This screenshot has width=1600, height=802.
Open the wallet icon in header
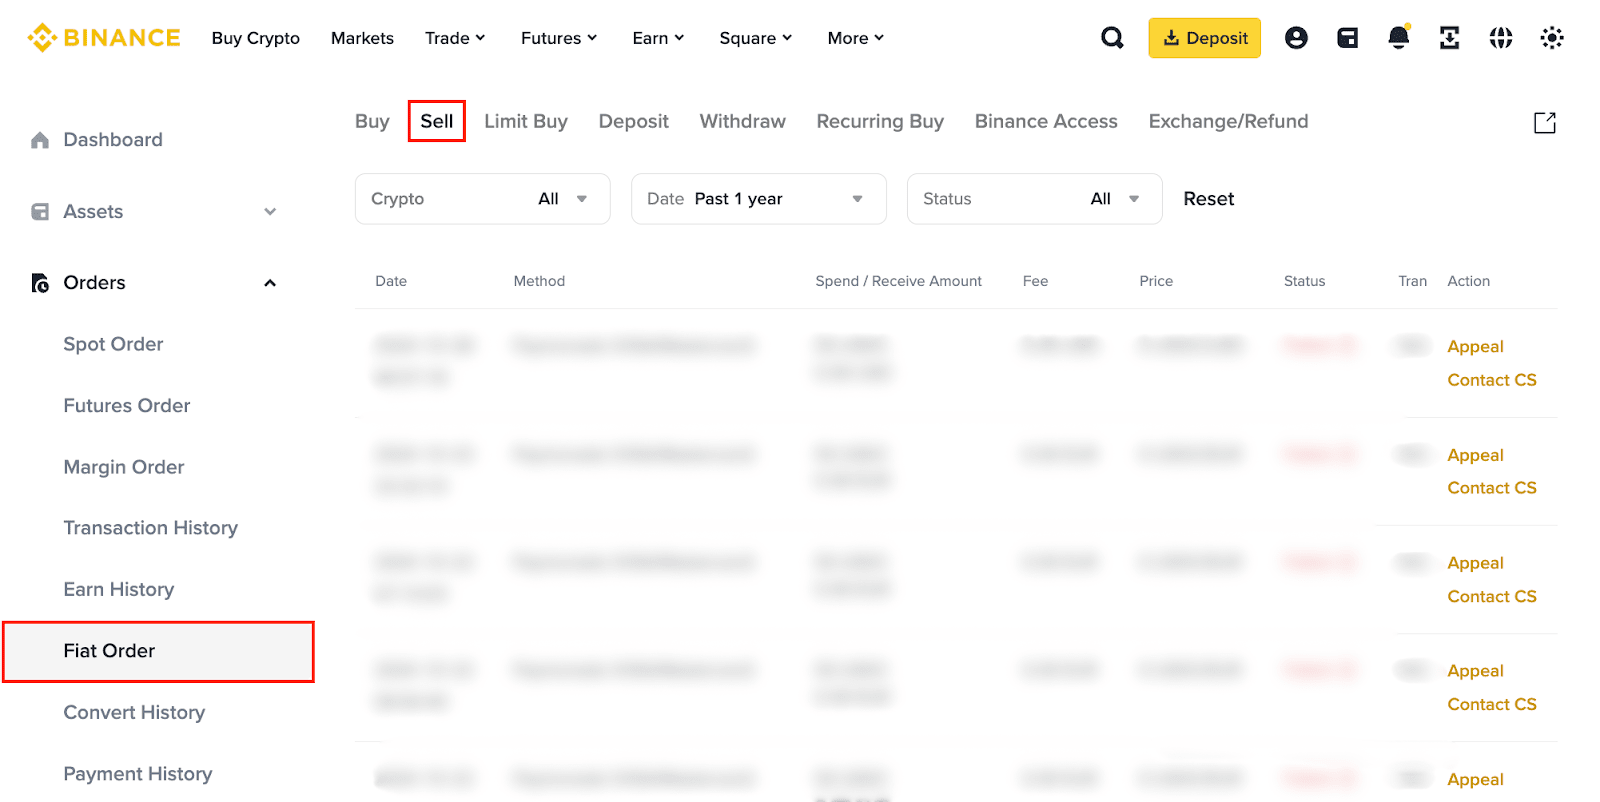click(x=1347, y=38)
